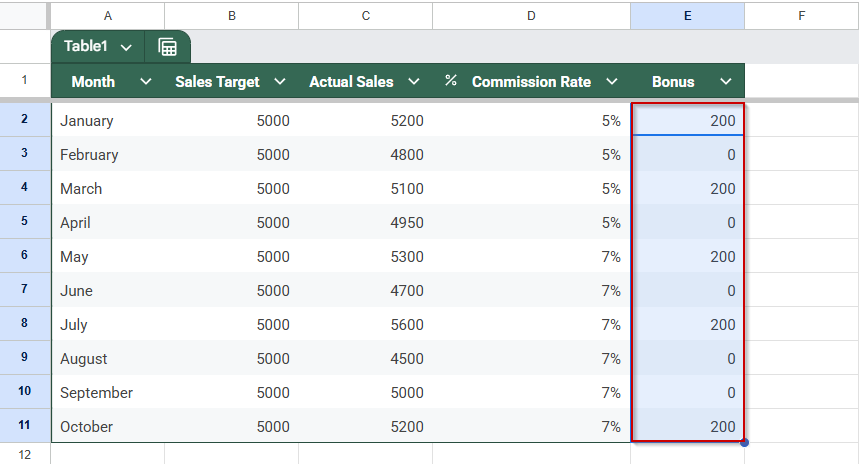The height and width of the screenshot is (464, 859).
Task: Select January's sales target 5000 cell
Action: (232, 120)
